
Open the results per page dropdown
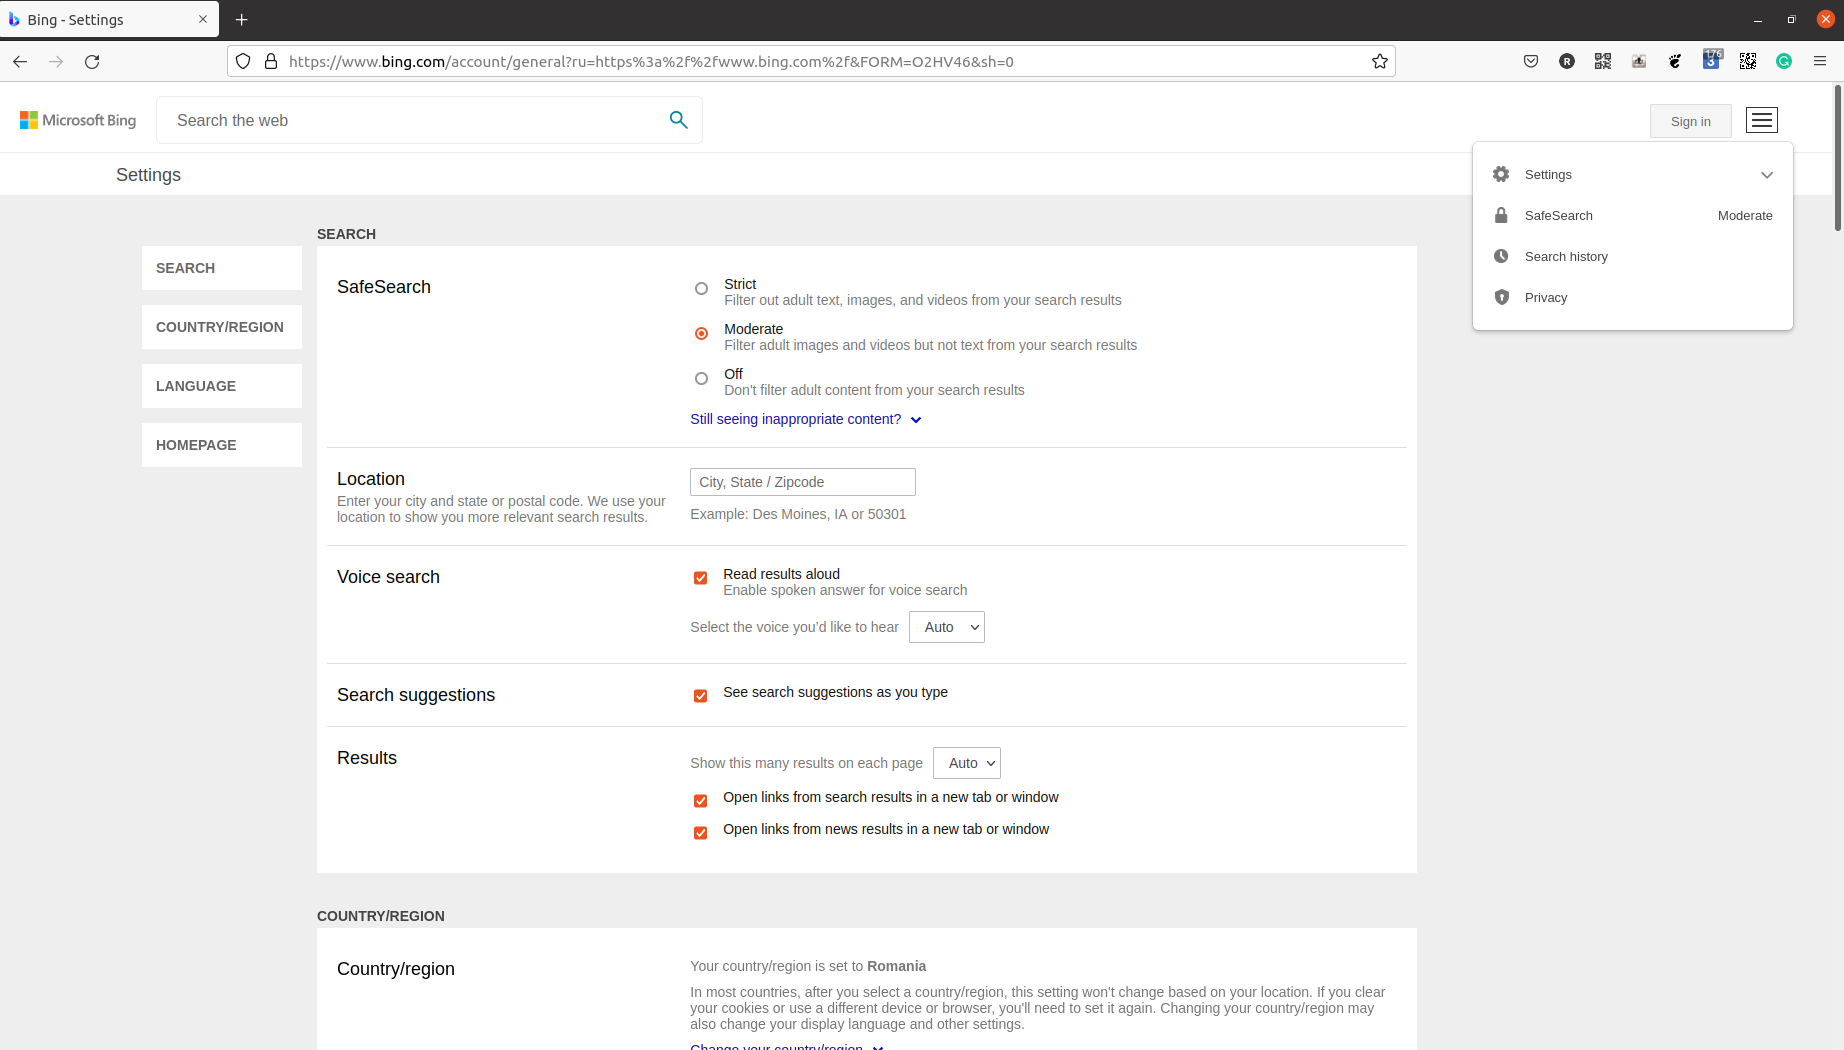pyautogui.click(x=966, y=762)
